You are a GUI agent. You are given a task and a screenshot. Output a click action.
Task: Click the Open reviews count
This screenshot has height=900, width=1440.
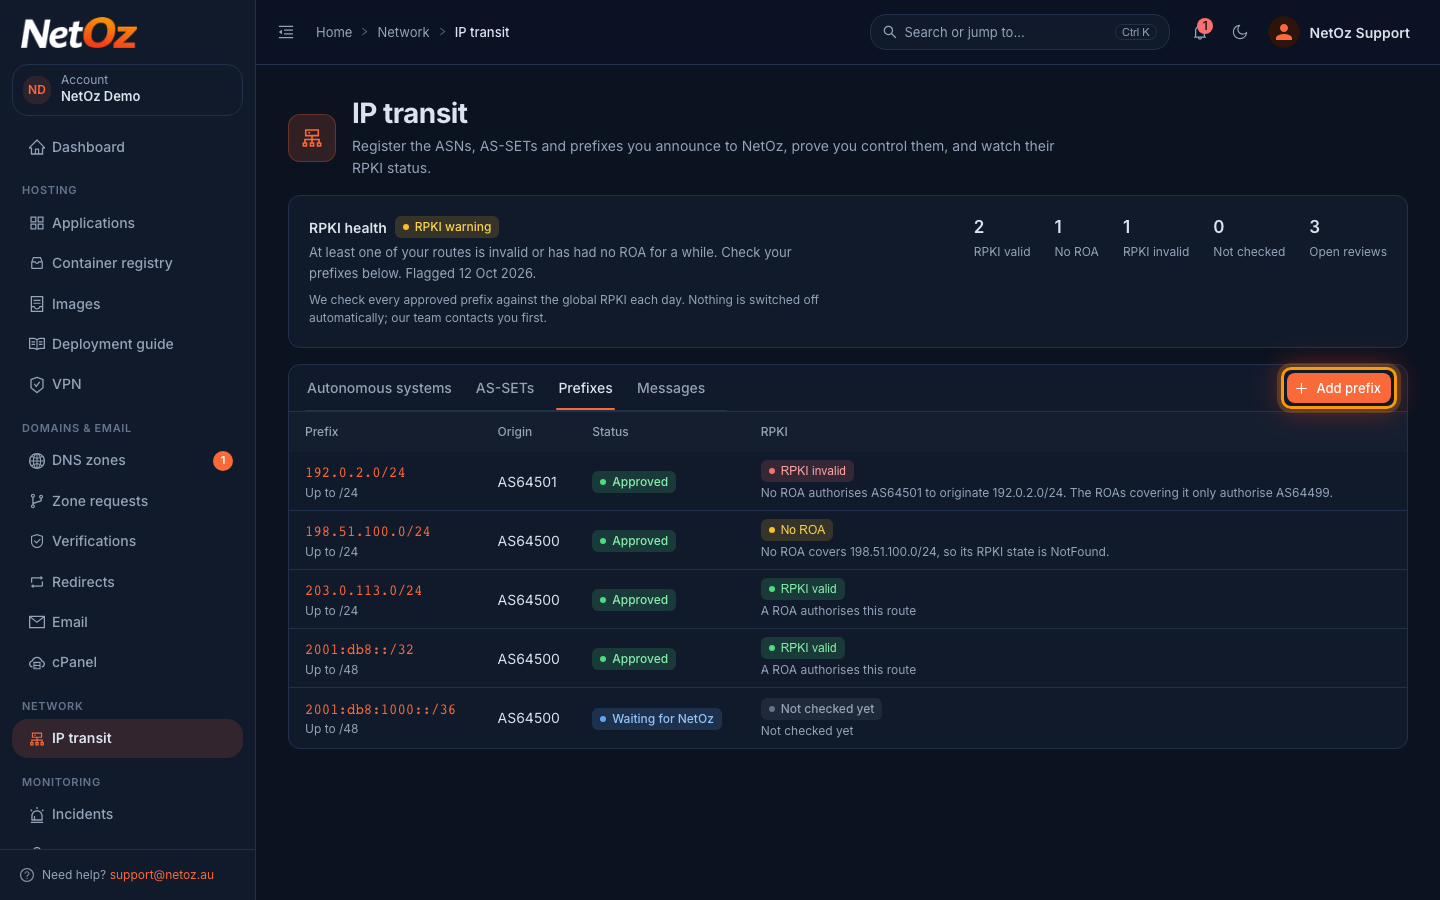pos(1347,238)
